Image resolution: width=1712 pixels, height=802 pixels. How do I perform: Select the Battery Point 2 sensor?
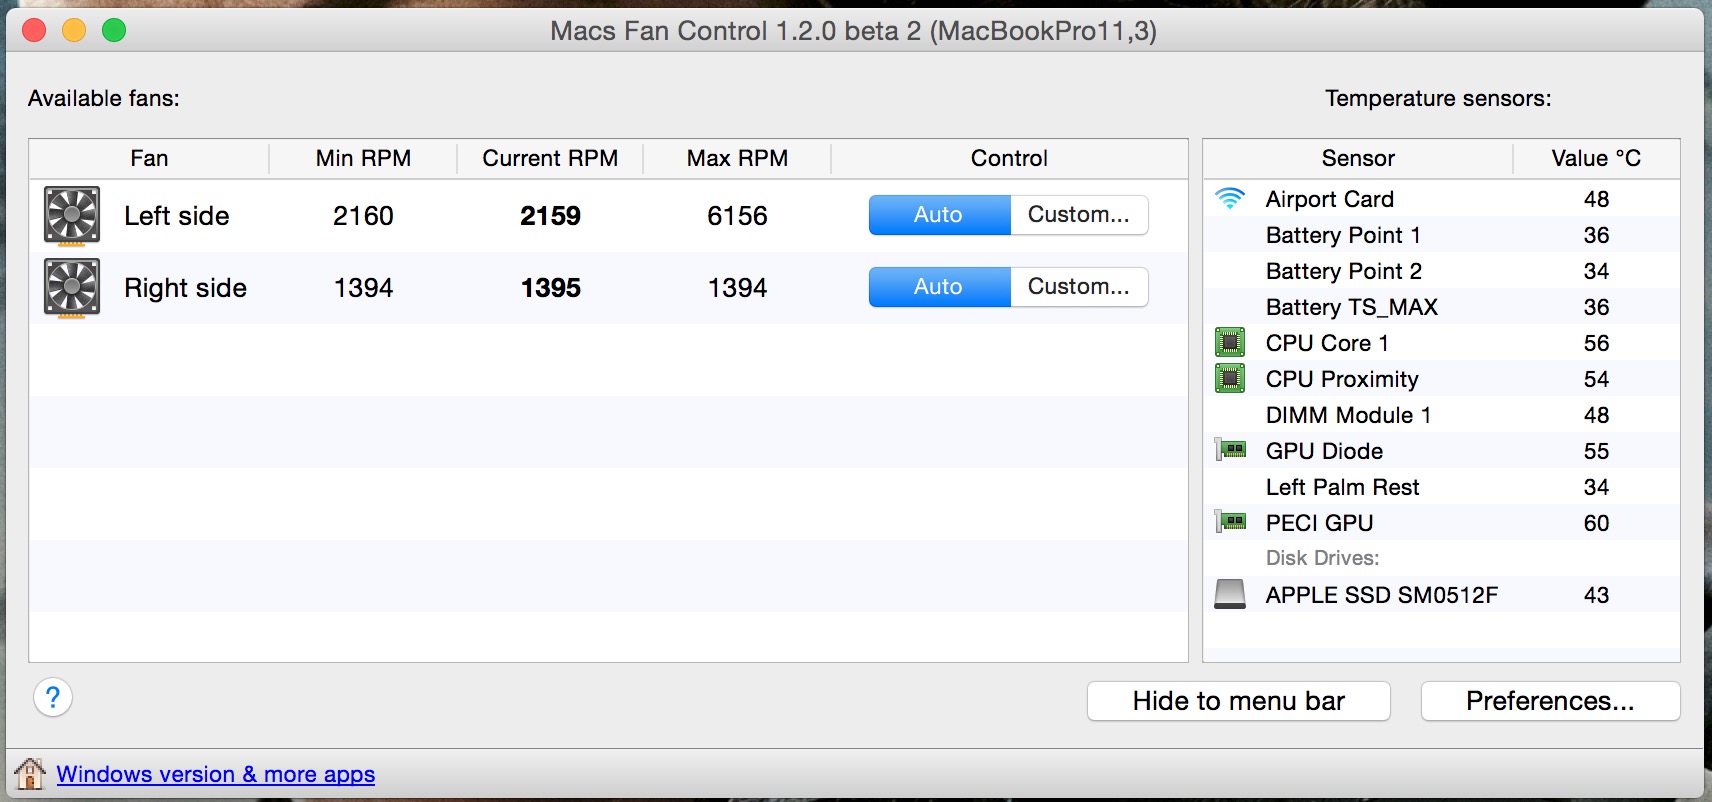point(1344,271)
